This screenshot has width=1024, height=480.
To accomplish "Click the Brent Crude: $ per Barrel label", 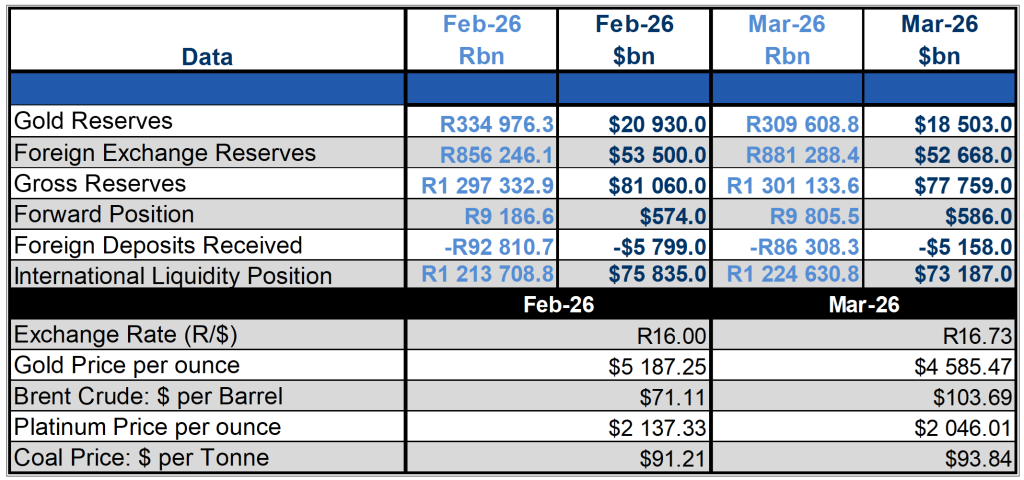I will point(148,396).
